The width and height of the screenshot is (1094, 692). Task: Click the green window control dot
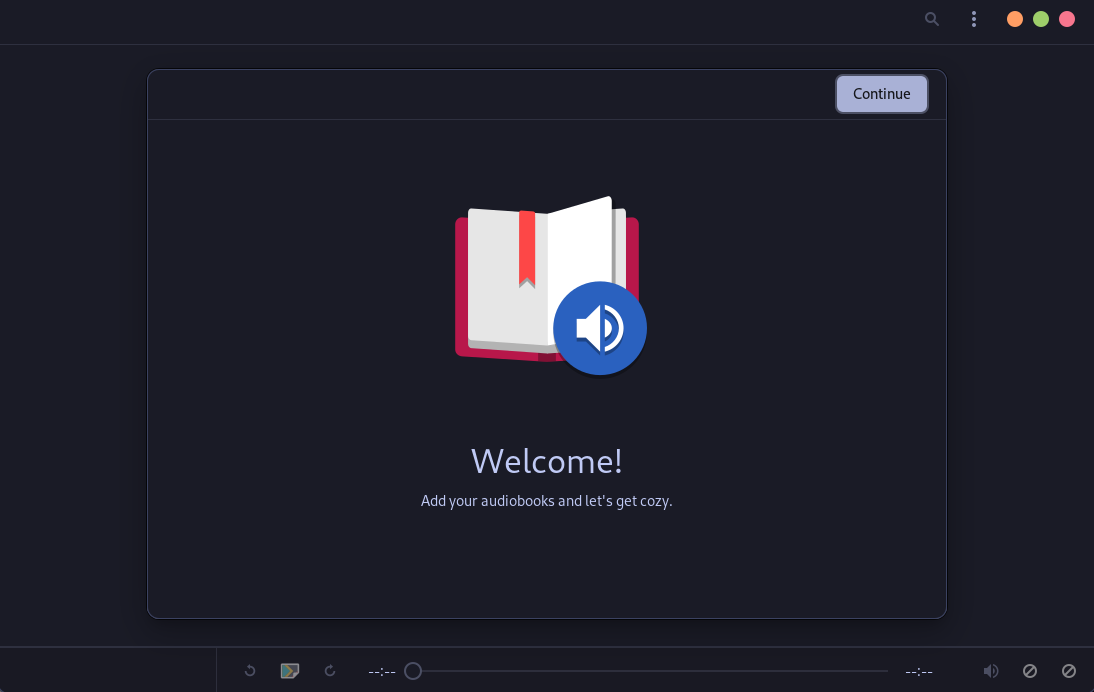pos(1041,18)
